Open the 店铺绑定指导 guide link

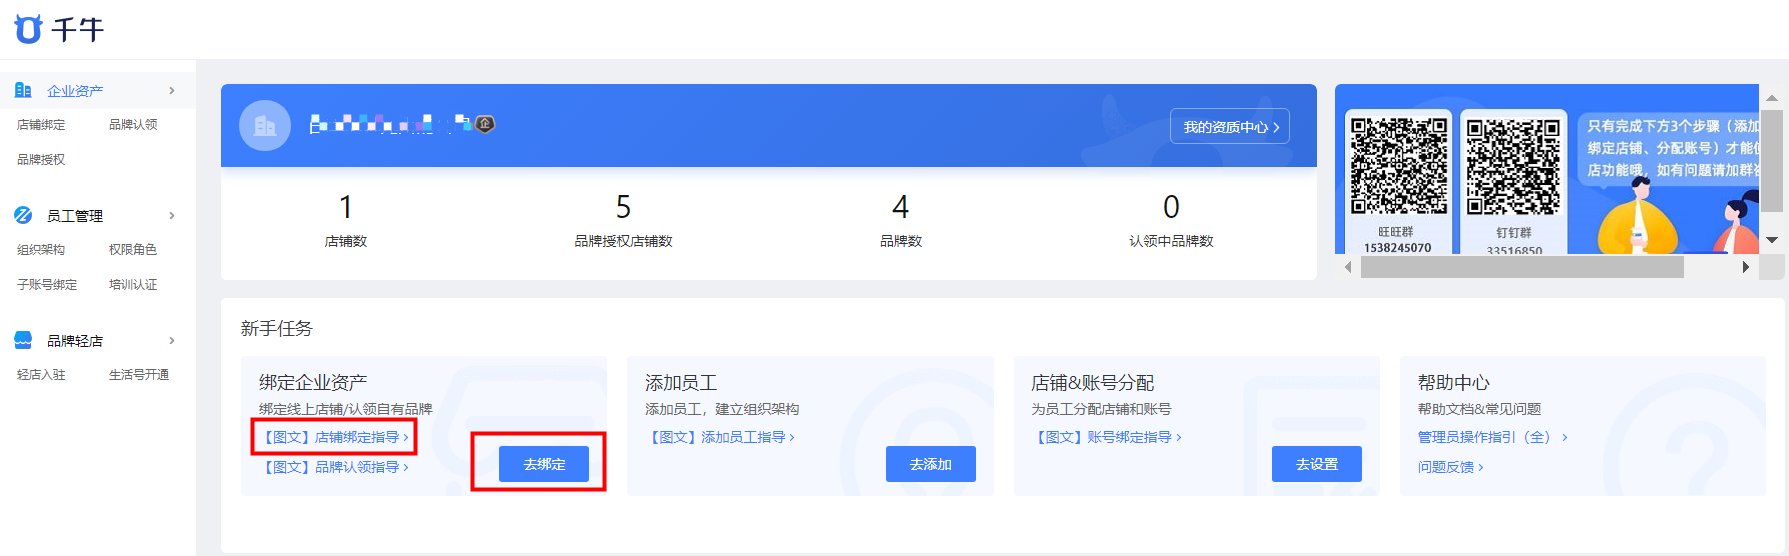click(334, 437)
